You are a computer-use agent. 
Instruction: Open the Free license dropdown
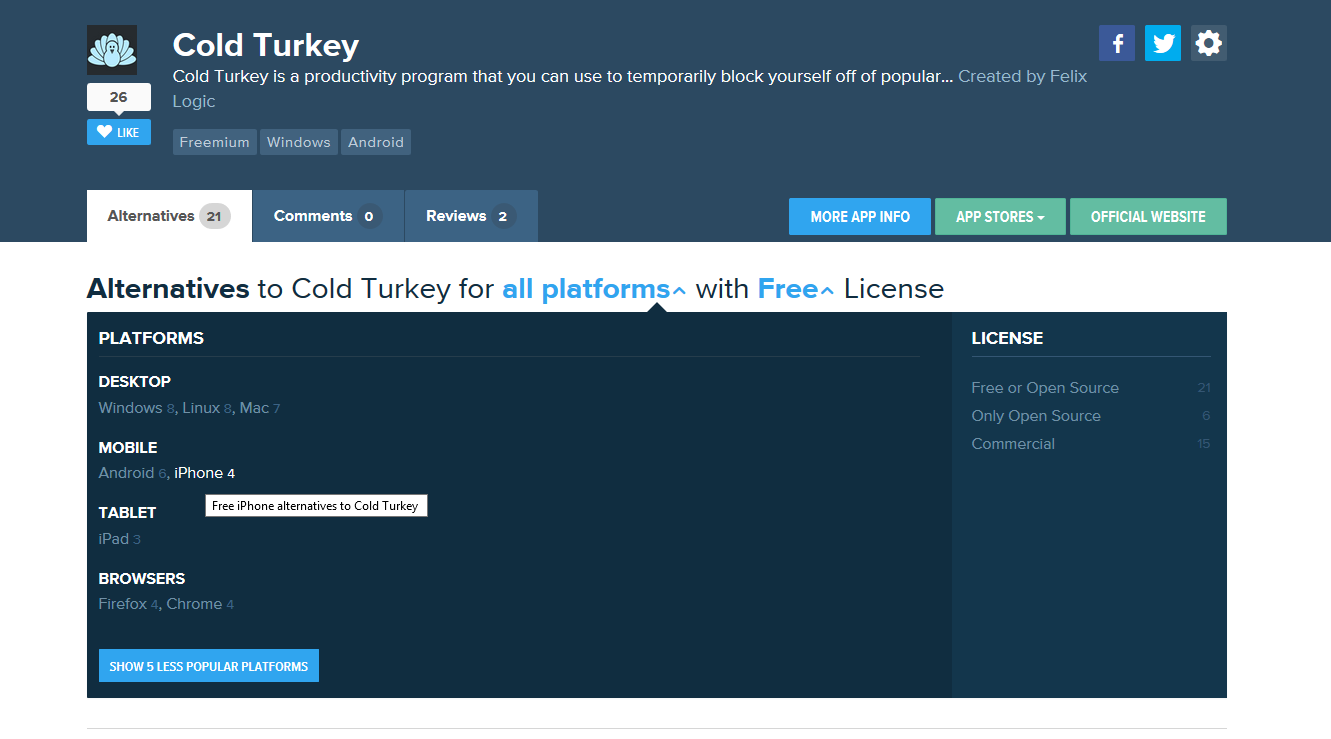795,289
